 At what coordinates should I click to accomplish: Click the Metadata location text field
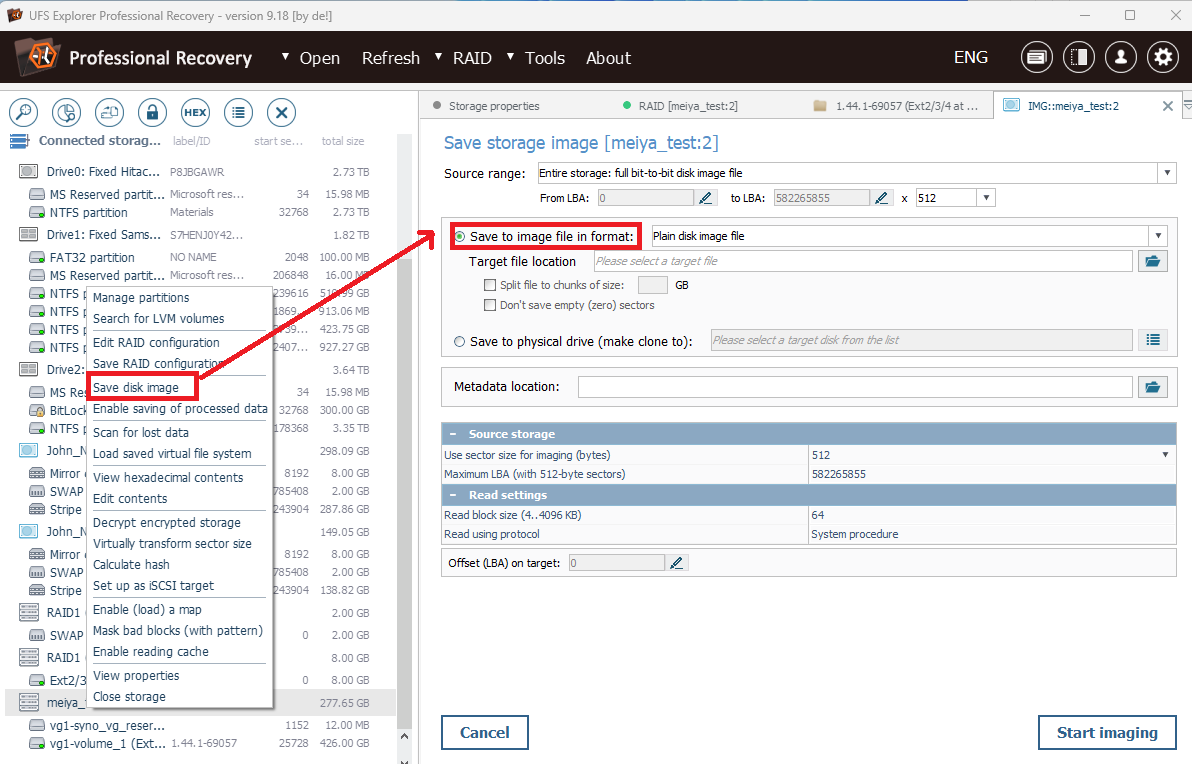pos(855,387)
